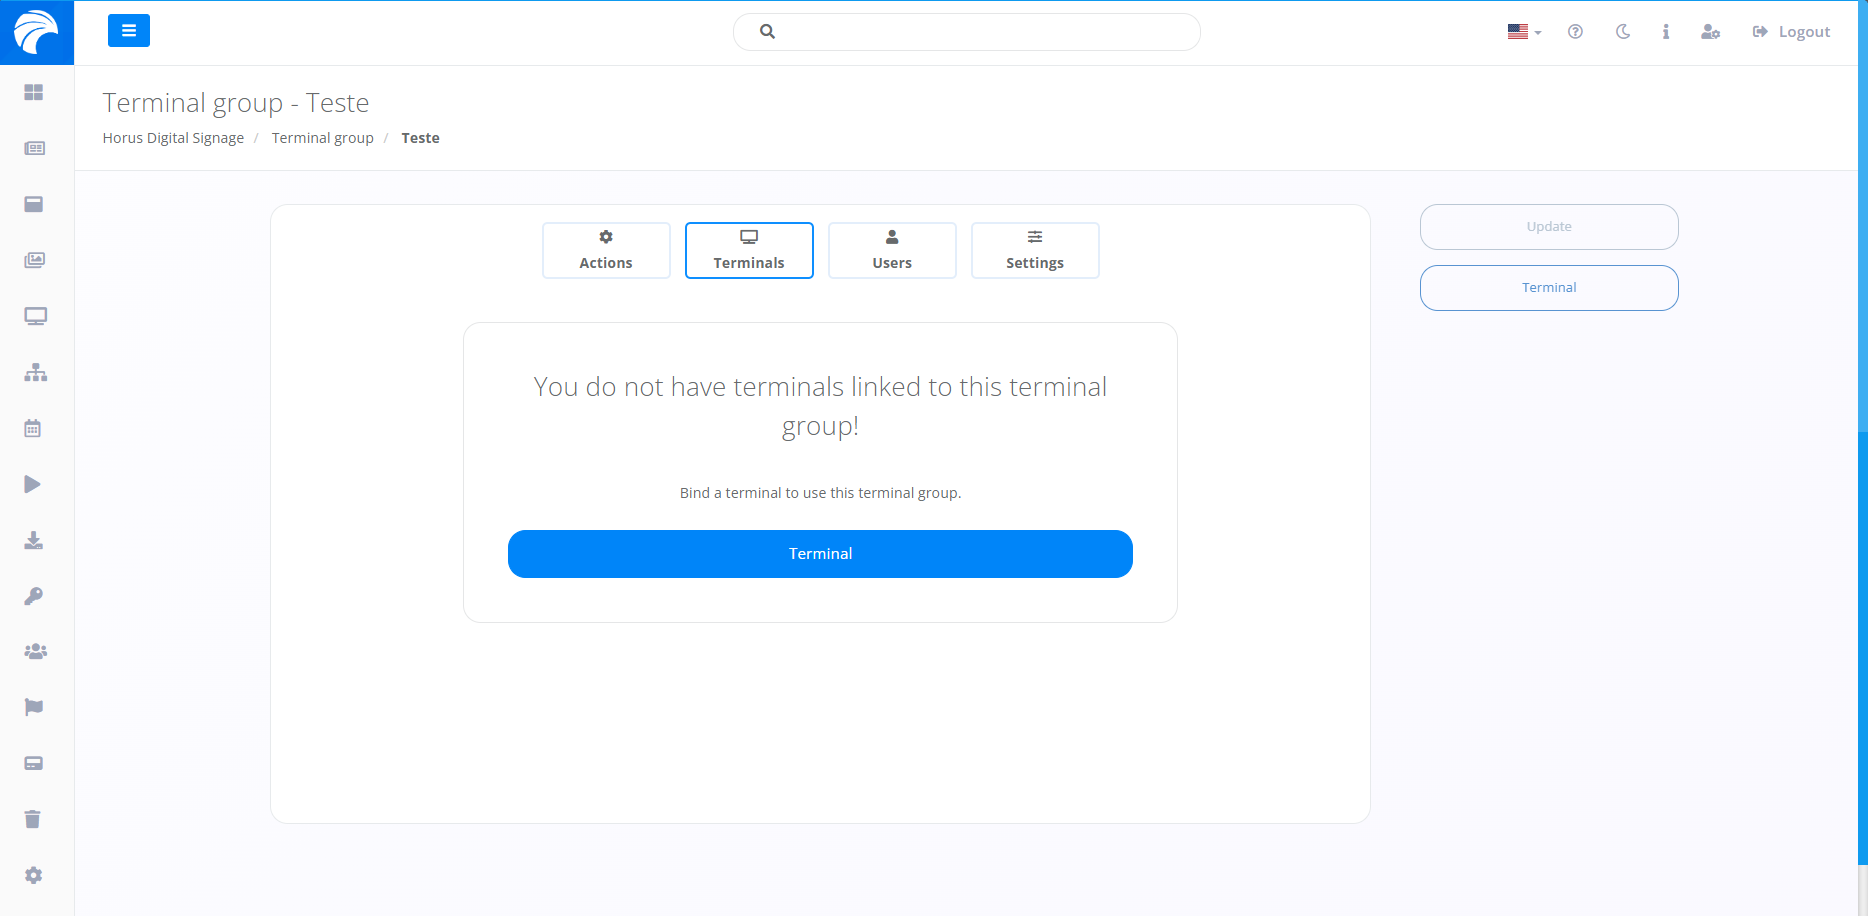The image size is (1868, 916).
Task: Select the play icon in sidebar
Action: [34, 483]
